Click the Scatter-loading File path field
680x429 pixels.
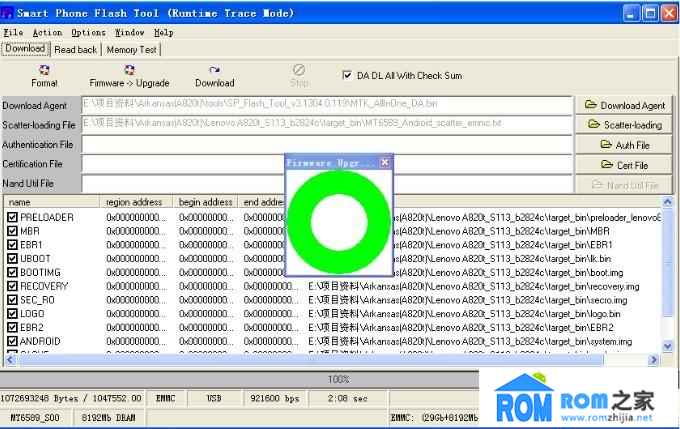327,124
